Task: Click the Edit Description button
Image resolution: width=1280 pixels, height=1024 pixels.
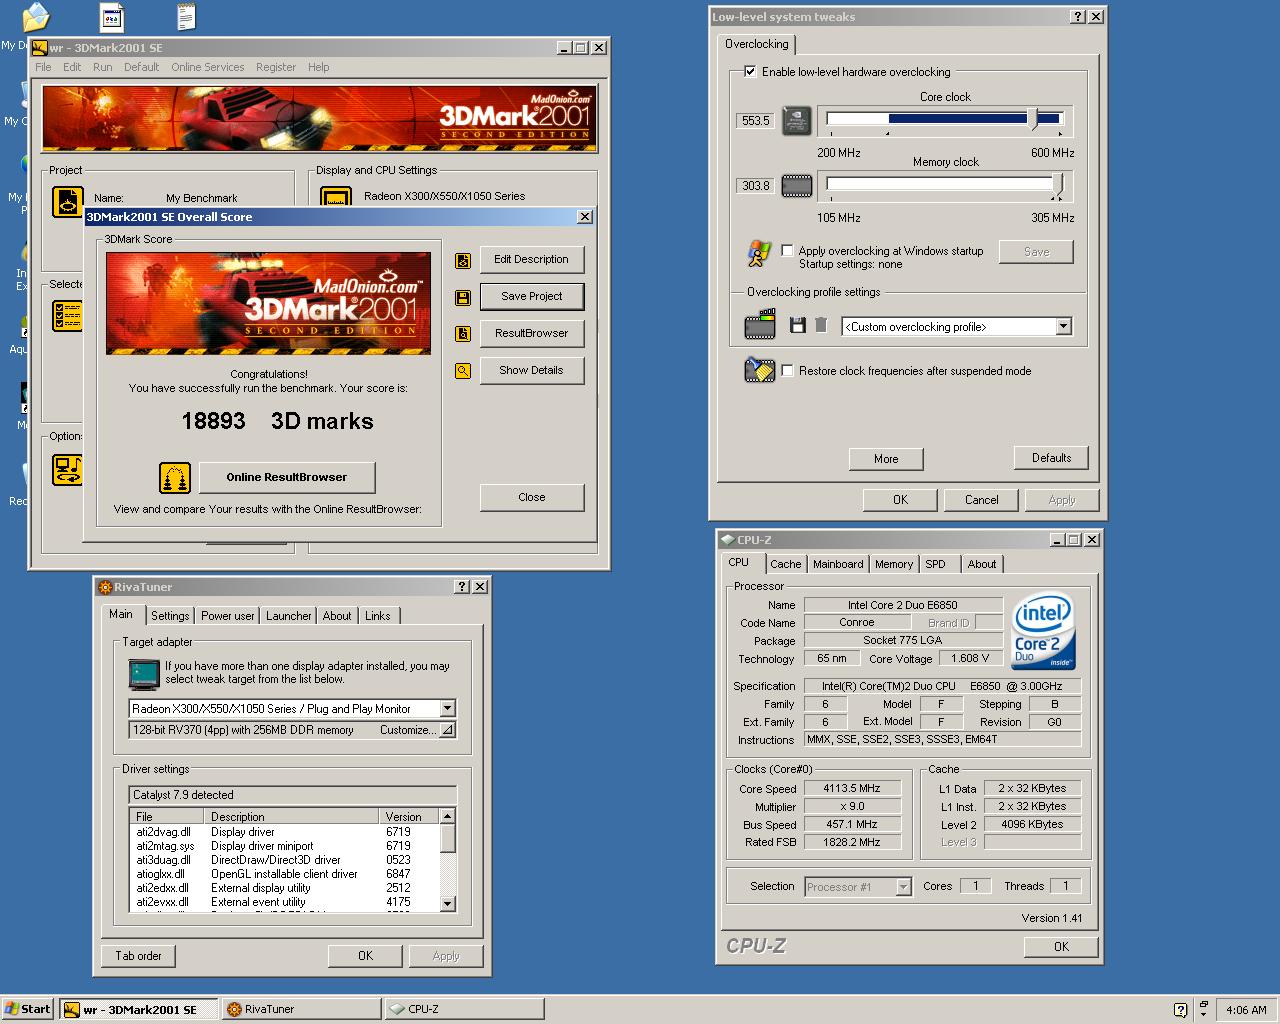Action: [532, 259]
